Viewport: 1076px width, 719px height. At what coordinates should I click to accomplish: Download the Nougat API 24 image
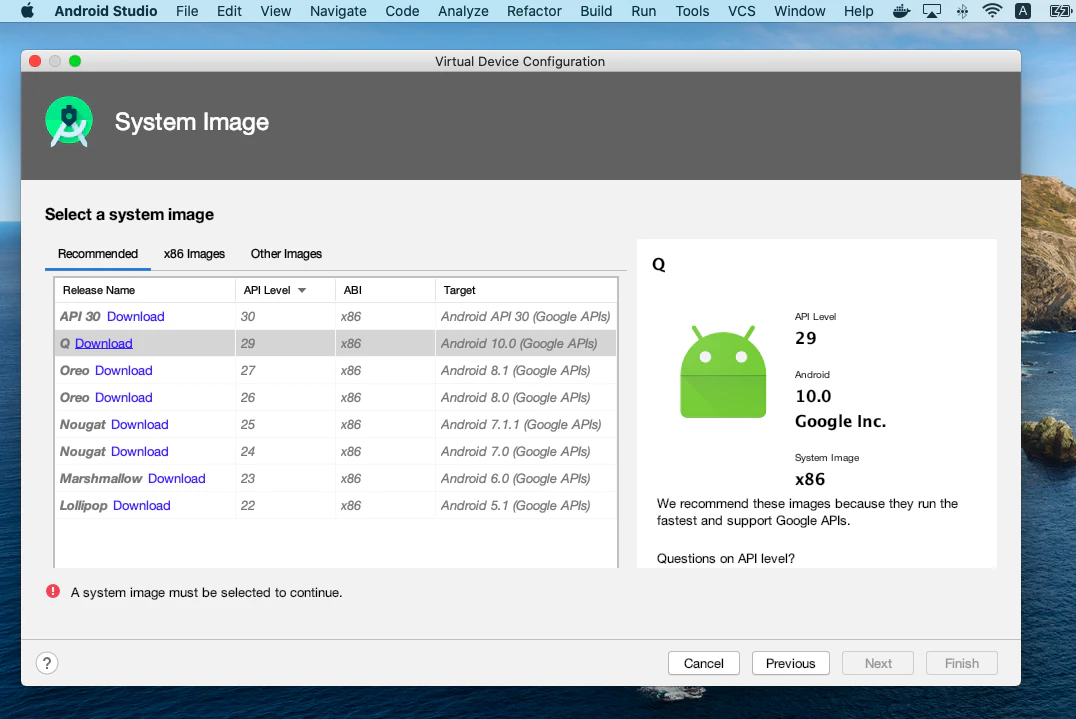coord(139,451)
